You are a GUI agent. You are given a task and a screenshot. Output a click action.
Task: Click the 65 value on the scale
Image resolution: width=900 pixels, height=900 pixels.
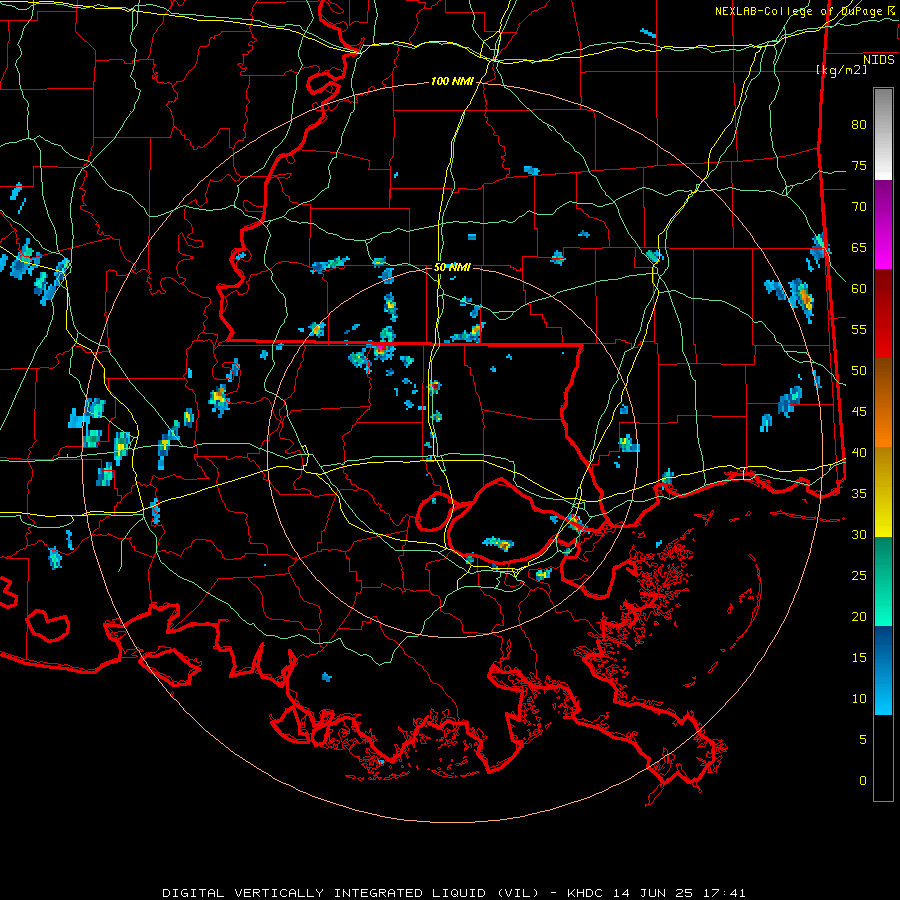(859, 248)
